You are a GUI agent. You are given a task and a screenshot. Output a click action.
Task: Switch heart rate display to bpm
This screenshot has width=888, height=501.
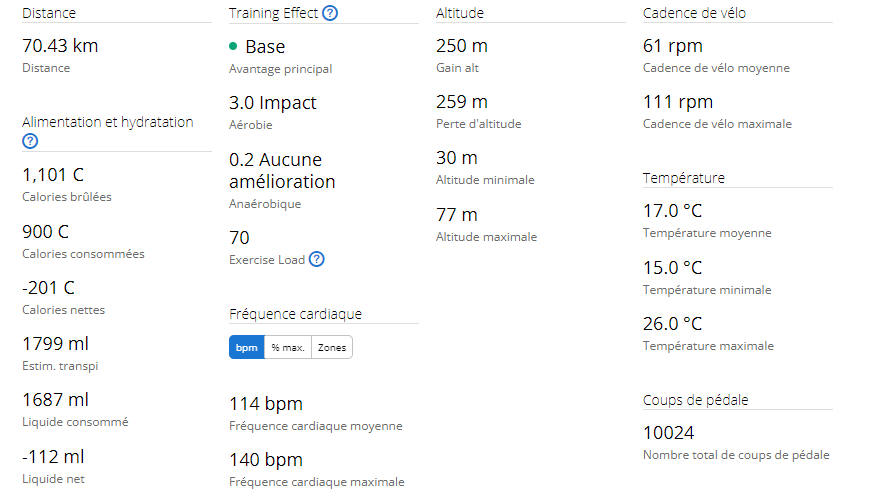pyautogui.click(x=246, y=347)
